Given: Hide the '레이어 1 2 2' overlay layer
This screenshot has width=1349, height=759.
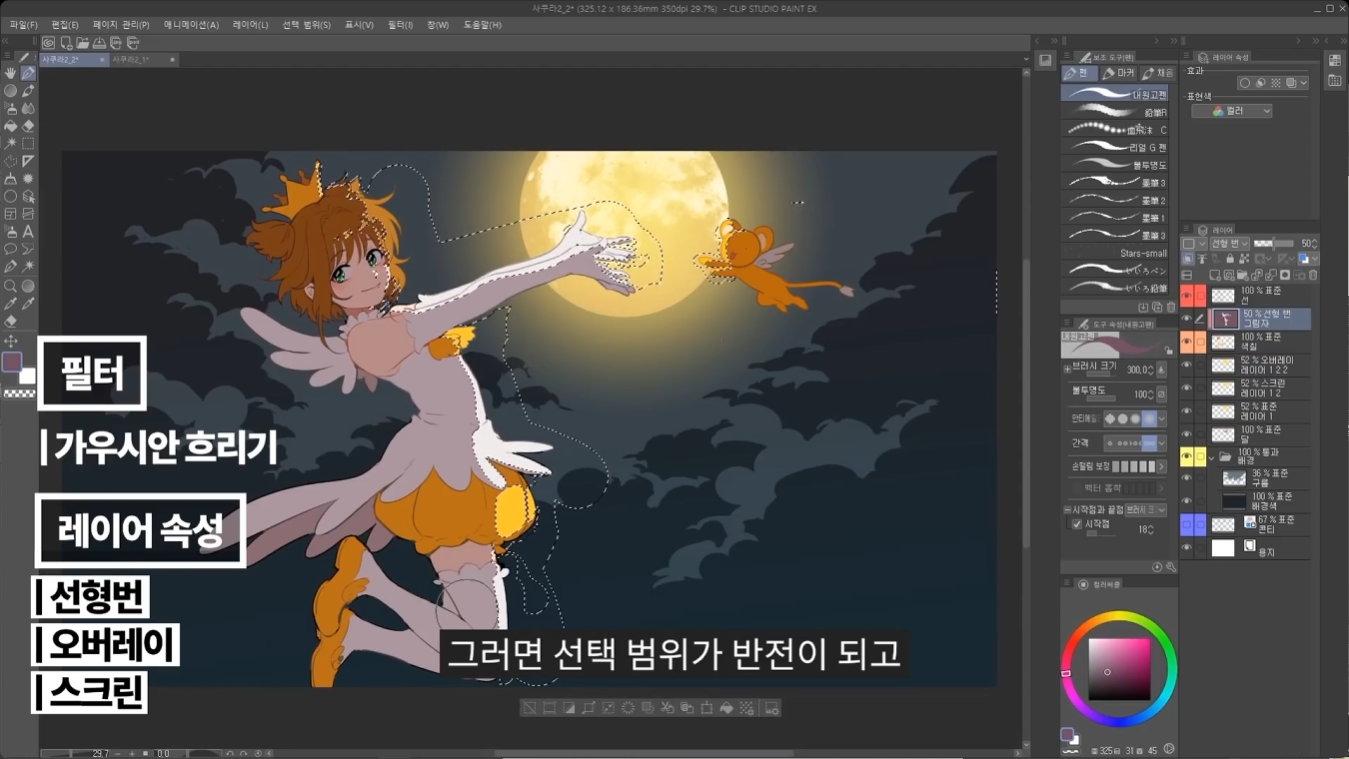Looking at the screenshot, I should coord(1187,365).
